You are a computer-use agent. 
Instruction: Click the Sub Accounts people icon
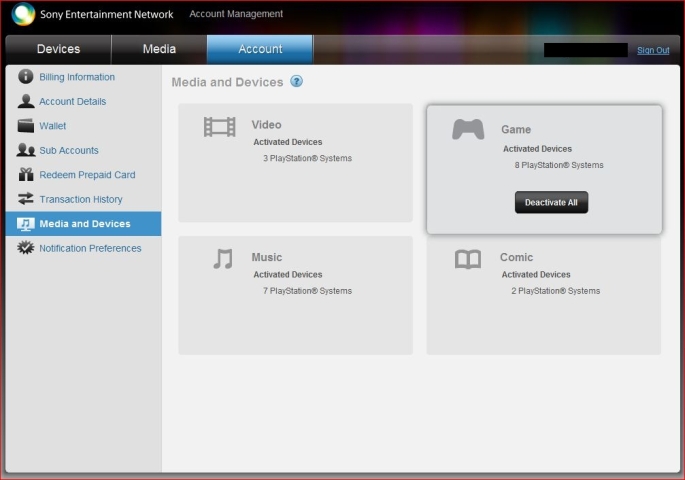coord(26,150)
